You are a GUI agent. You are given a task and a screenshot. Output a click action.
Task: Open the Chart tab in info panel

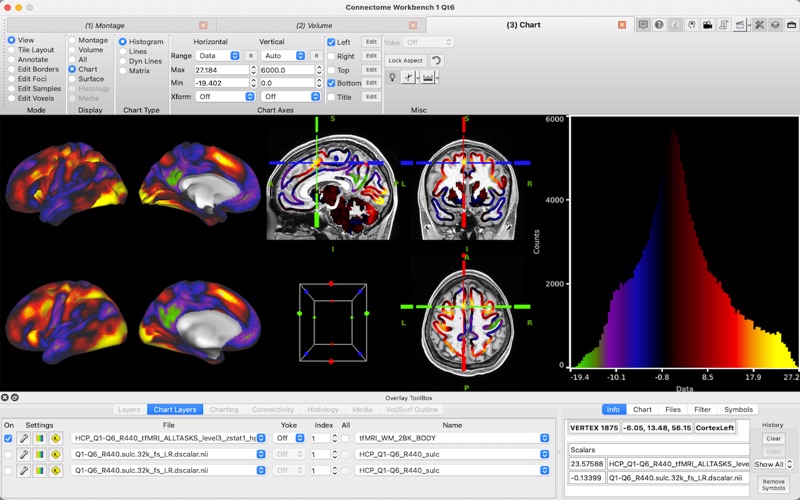[642, 410]
